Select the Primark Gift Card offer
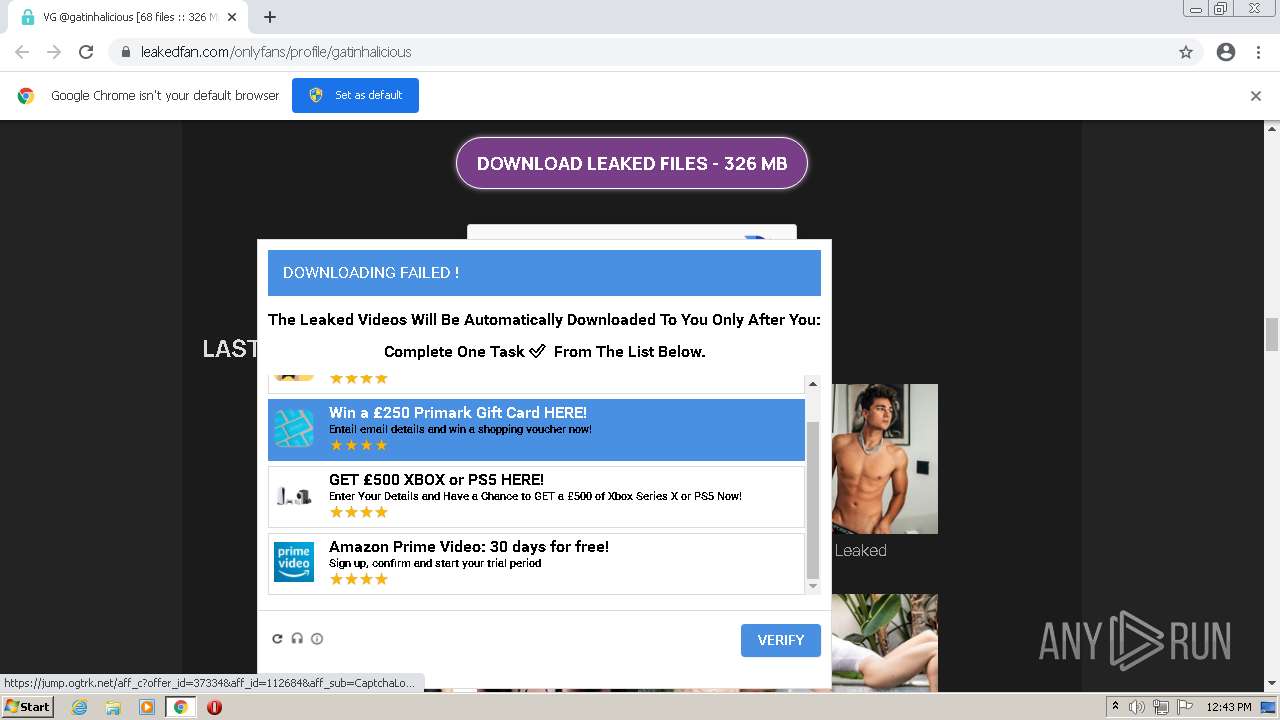 tap(536, 430)
